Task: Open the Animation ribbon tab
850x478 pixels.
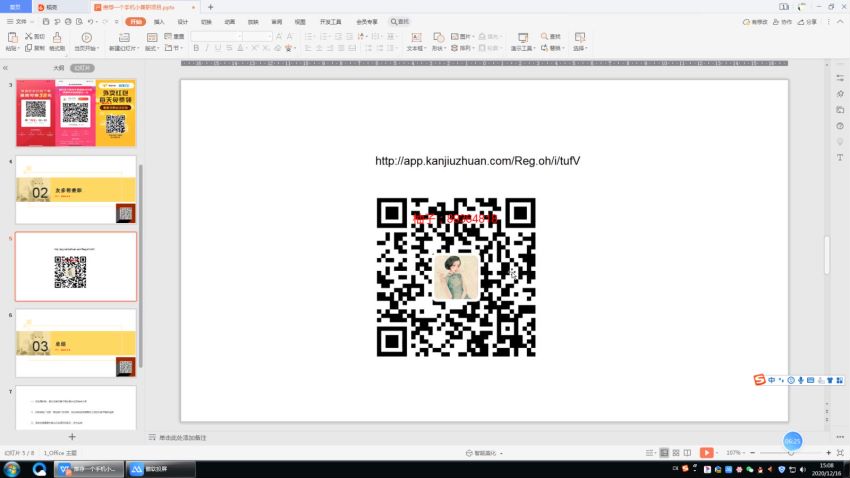Action: click(230, 22)
